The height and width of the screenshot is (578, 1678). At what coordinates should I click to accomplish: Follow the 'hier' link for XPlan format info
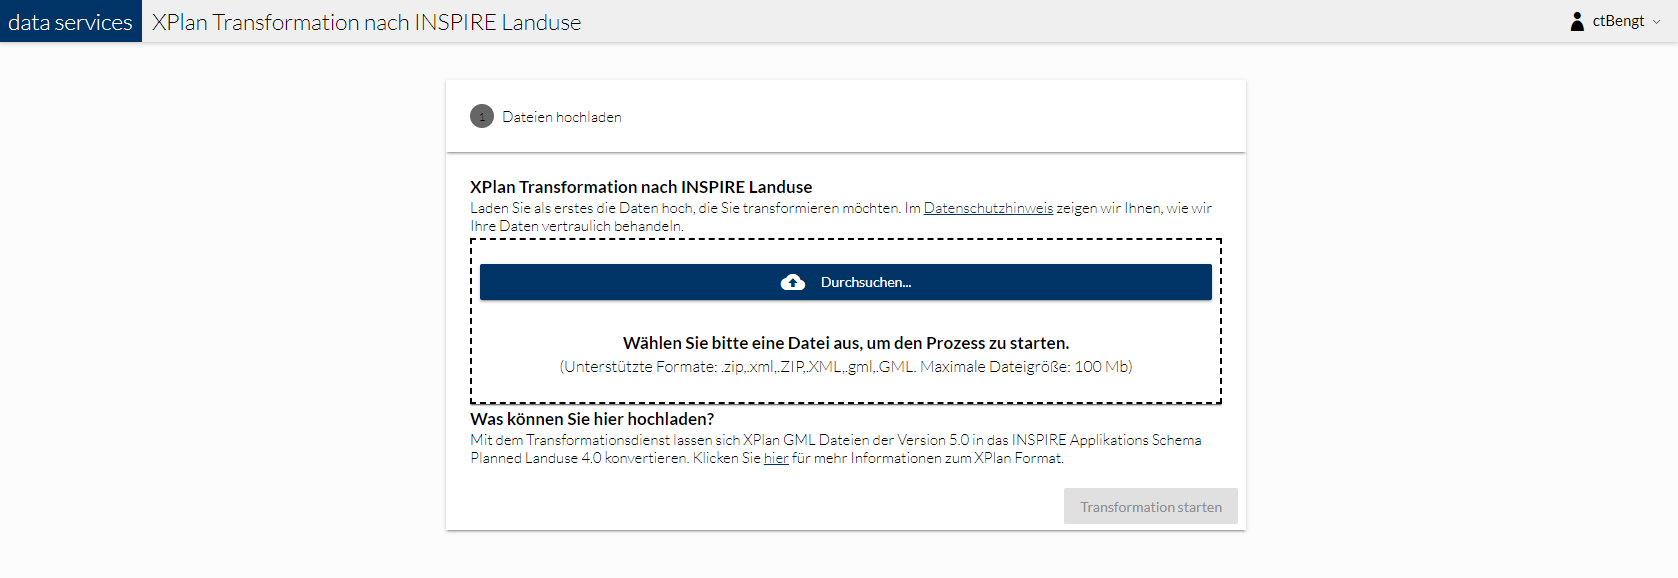[776, 458]
